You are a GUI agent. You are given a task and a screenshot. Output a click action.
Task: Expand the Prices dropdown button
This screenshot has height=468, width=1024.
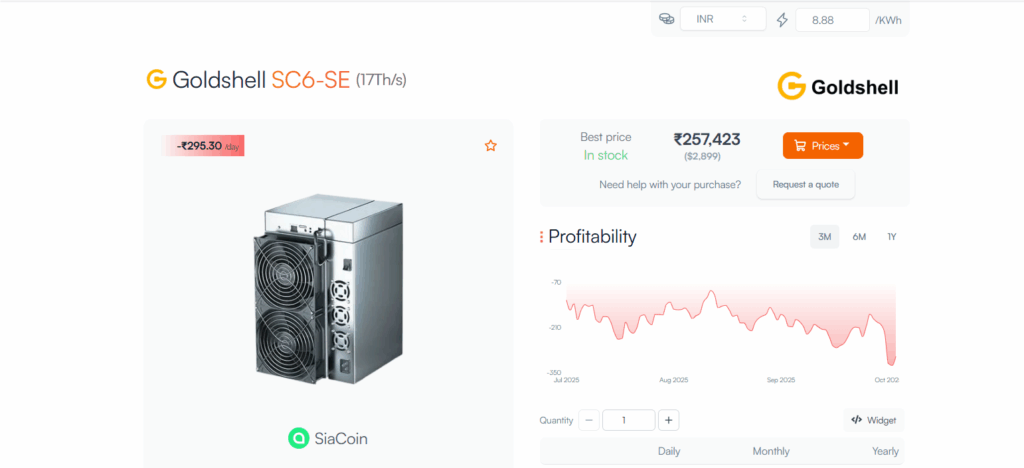822,146
